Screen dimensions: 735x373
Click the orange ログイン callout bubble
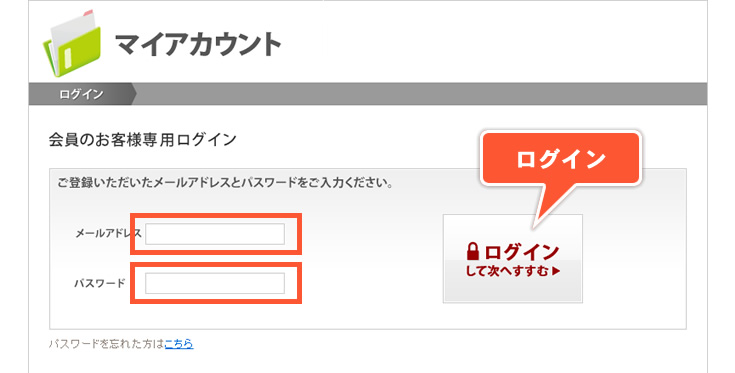tap(561, 159)
